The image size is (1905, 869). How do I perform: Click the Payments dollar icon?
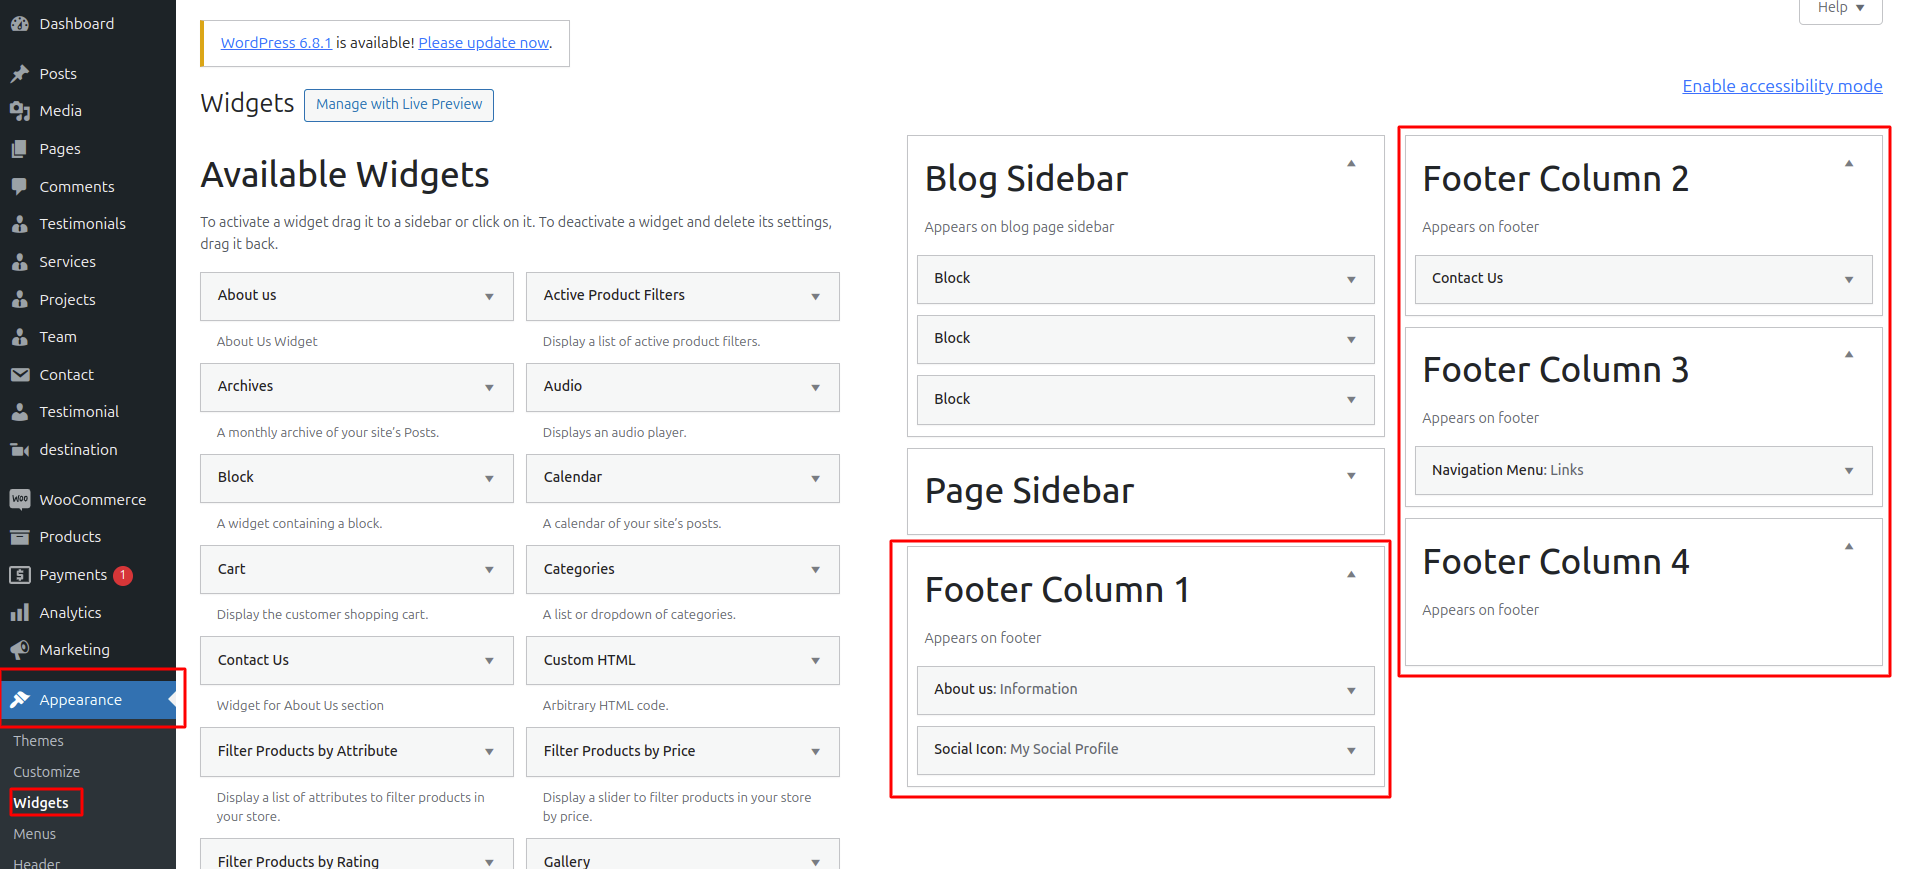pos(19,575)
